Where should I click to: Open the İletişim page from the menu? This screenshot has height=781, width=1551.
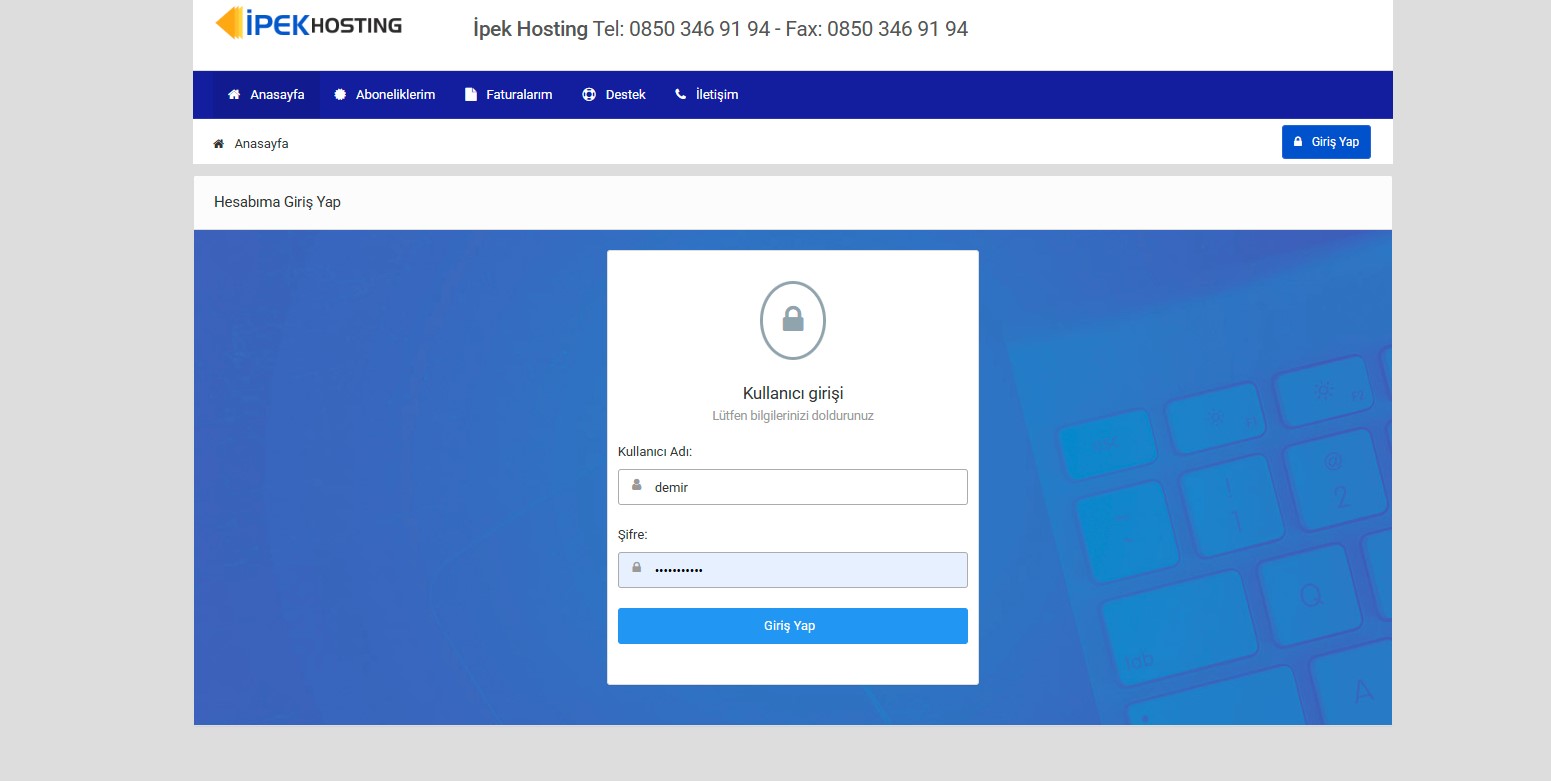pos(716,95)
